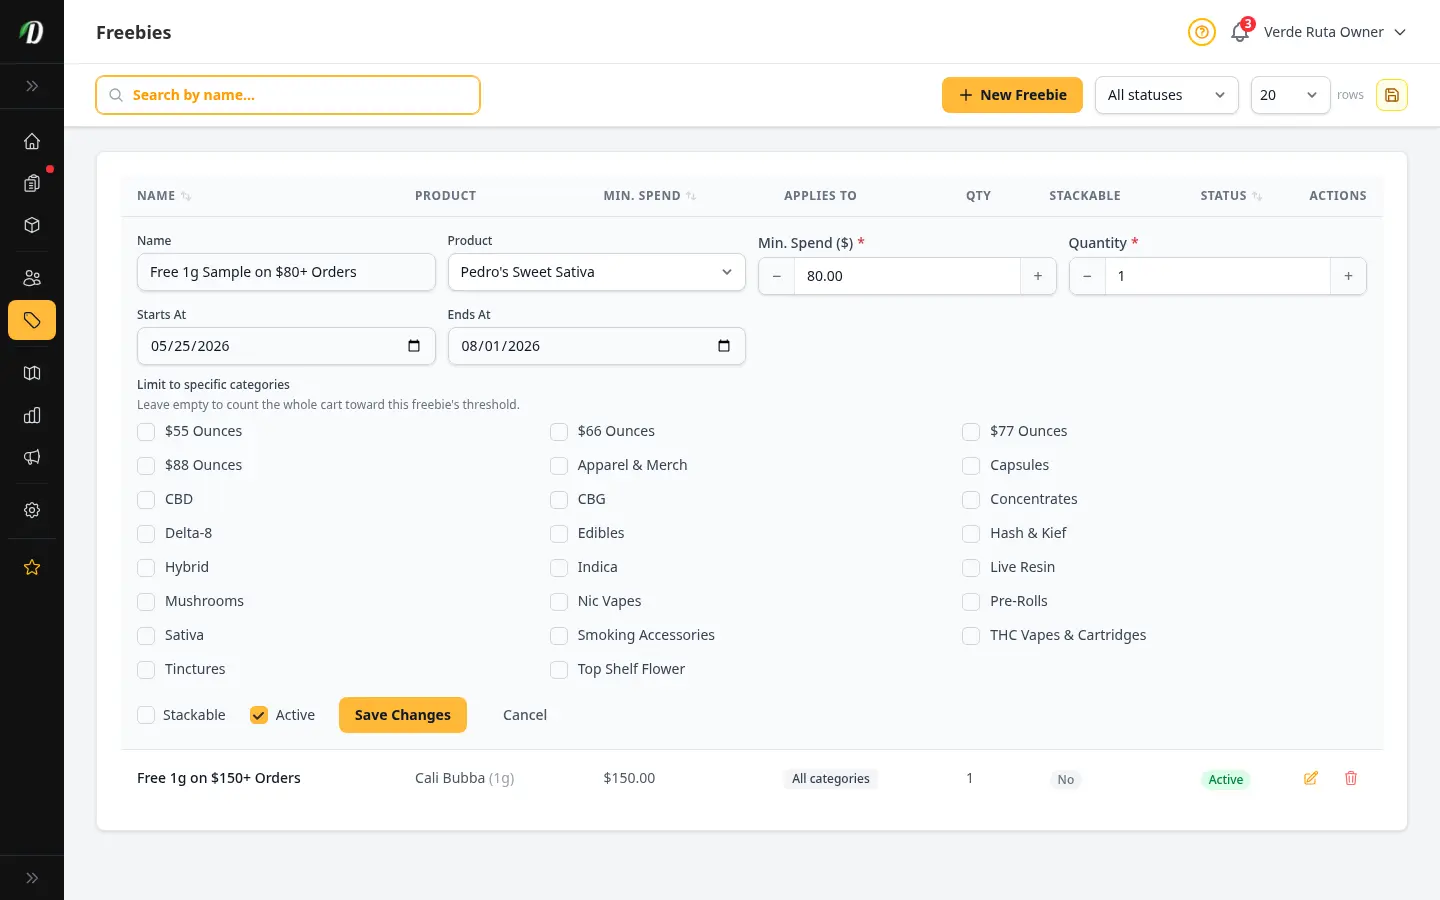The width and height of the screenshot is (1440, 900).
Task: Enable the Stackable checkbox
Action: [146, 715]
